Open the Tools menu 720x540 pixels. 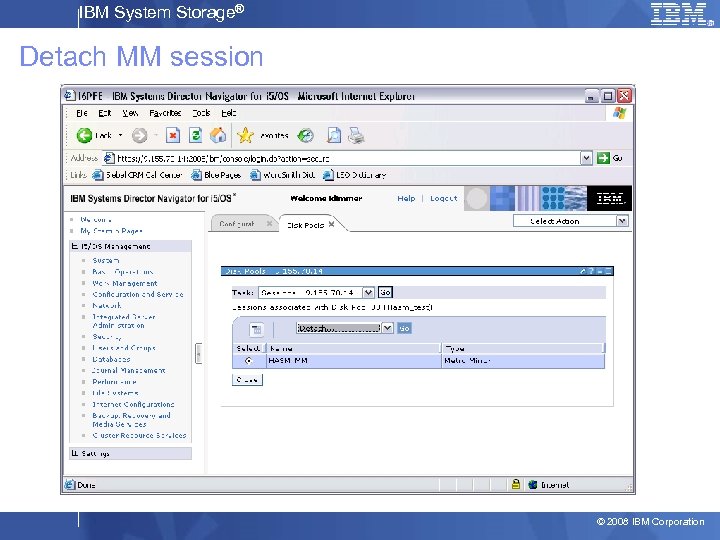(201, 113)
